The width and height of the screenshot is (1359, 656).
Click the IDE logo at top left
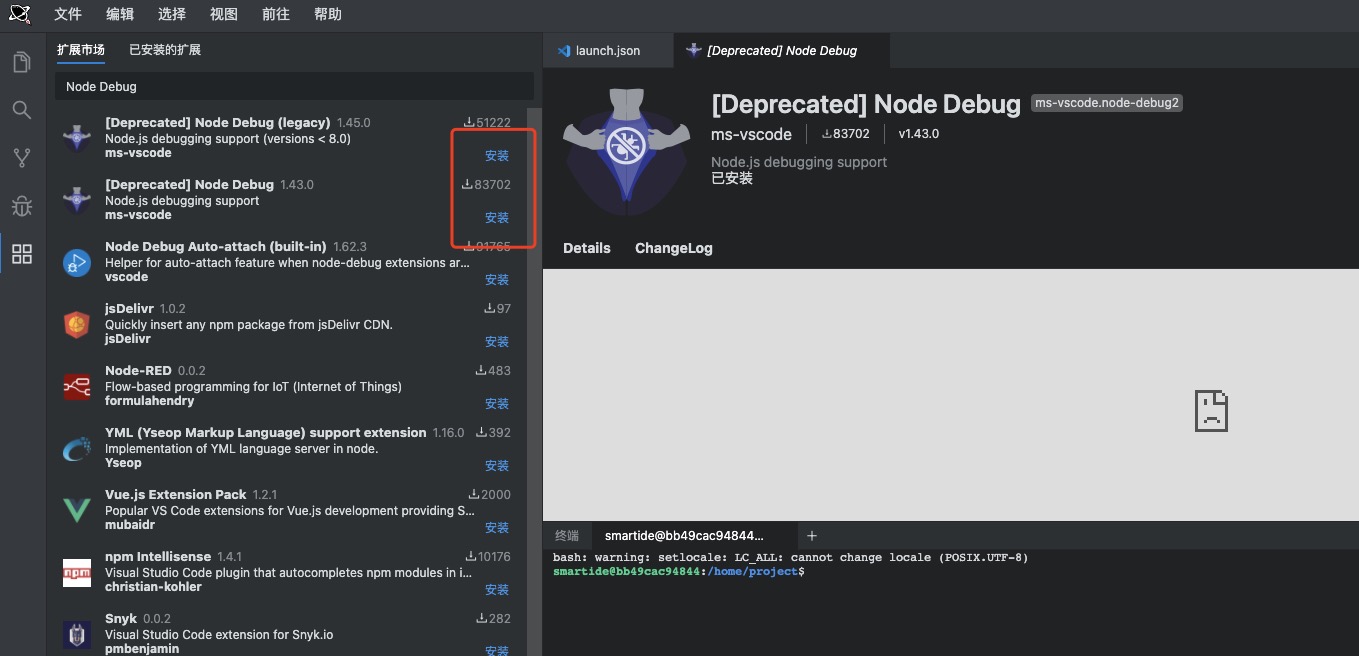[x=20, y=13]
